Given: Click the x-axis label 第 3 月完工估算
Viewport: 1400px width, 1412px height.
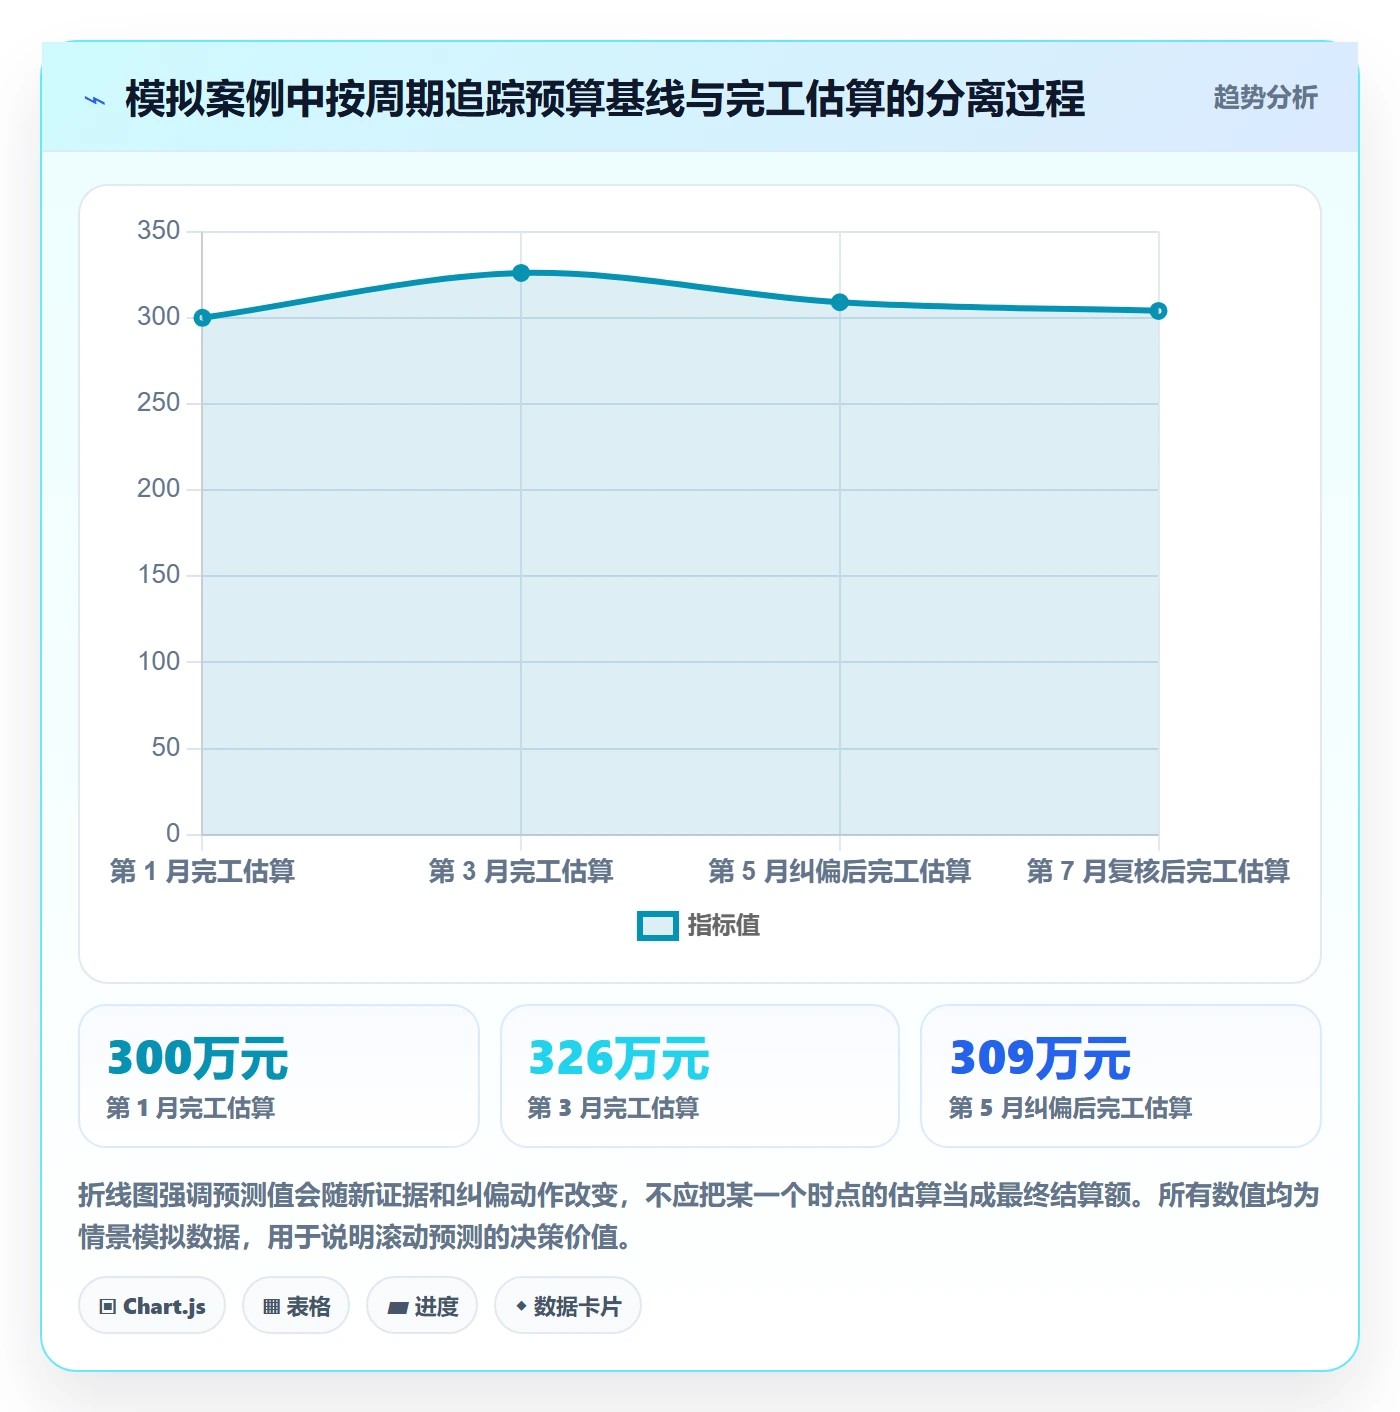Looking at the screenshot, I should pyautogui.click(x=521, y=871).
